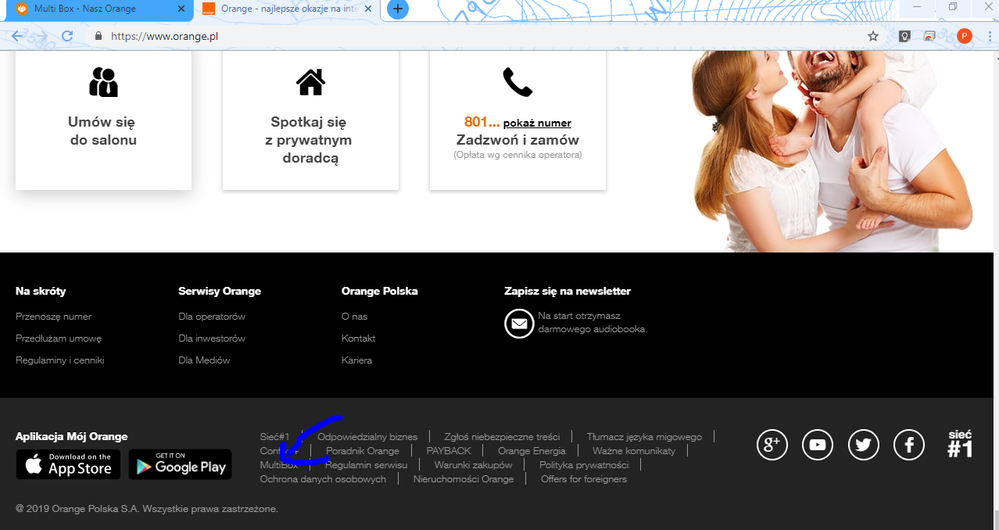Download on the App Store badge
This screenshot has height=530, width=999.
coord(68,464)
